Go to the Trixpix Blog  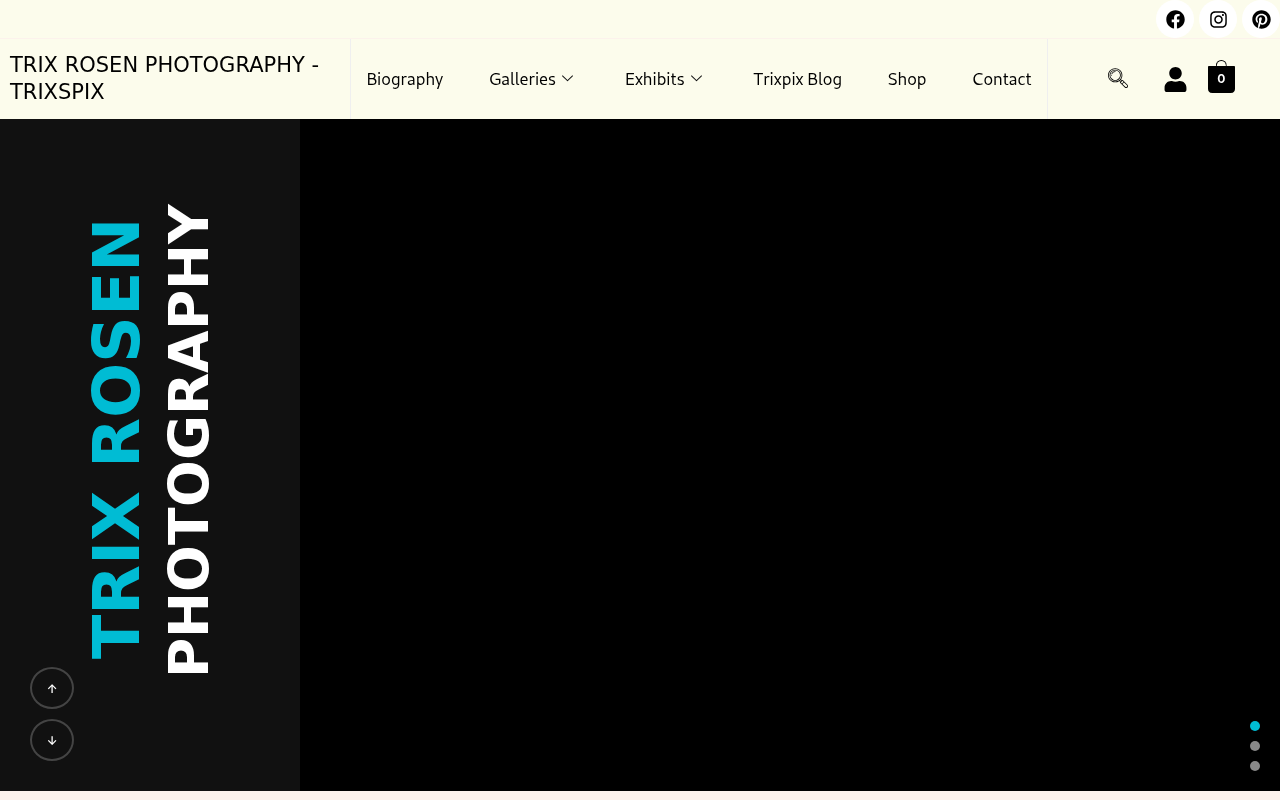point(798,79)
